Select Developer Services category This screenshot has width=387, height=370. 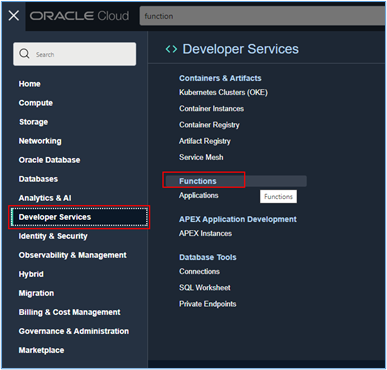pyautogui.click(x=79, y=217)
